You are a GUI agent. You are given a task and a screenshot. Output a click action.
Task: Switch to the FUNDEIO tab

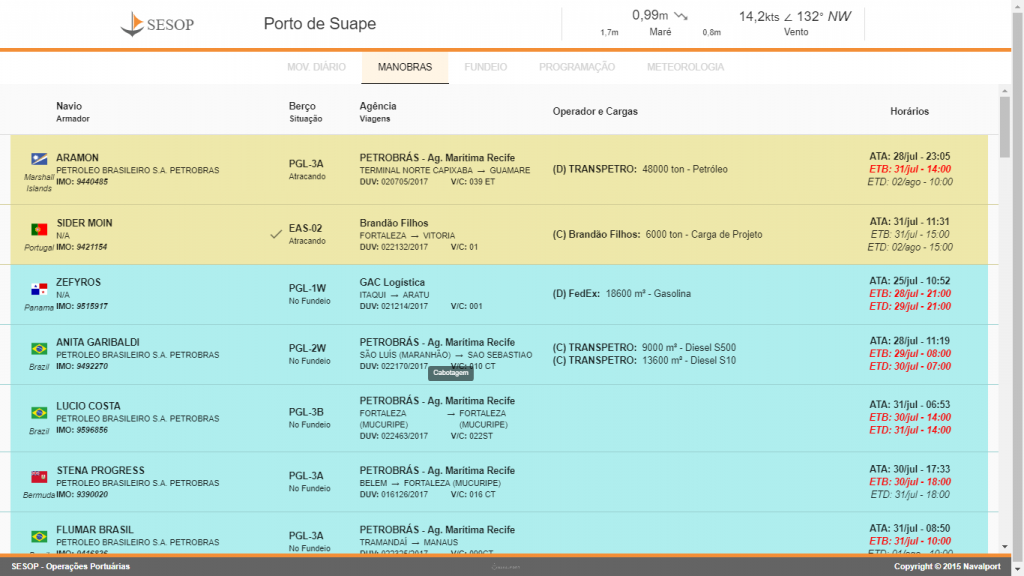(x=485, y=67)
